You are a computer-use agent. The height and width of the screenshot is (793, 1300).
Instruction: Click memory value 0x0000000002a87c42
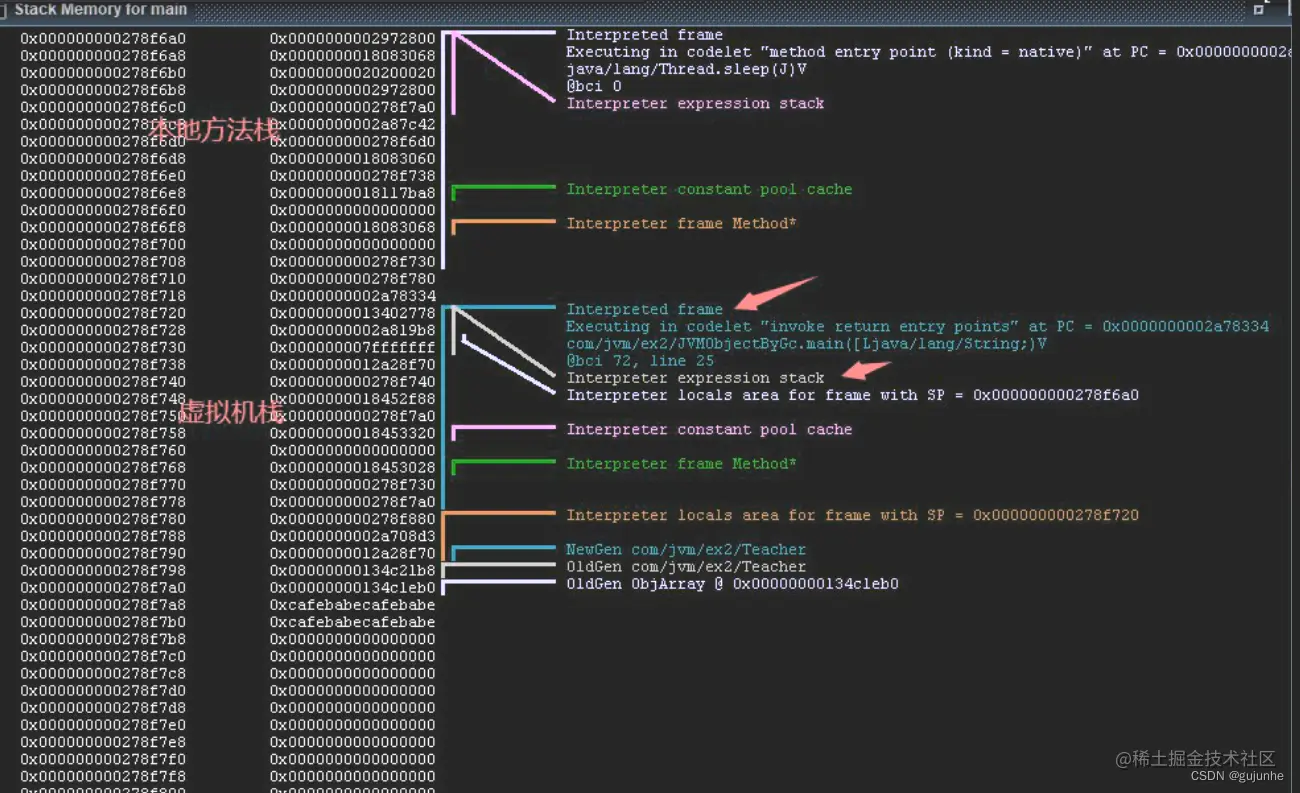[353, 125]
